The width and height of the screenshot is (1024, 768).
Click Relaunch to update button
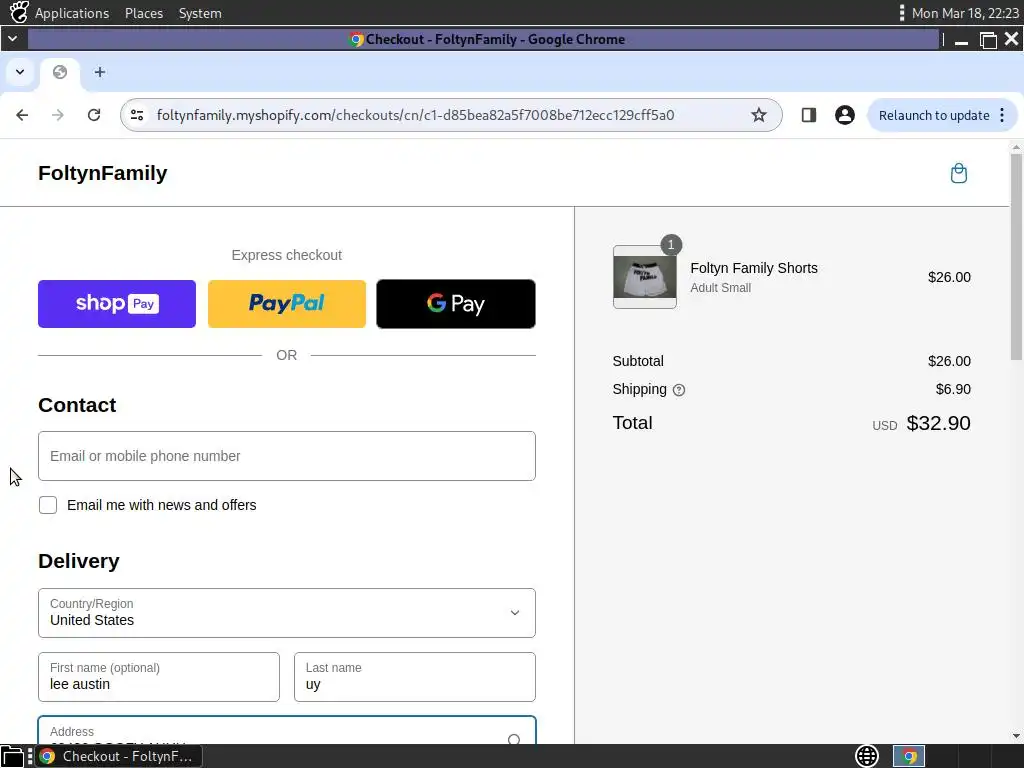pyautogui.click(x=942, y=116)
